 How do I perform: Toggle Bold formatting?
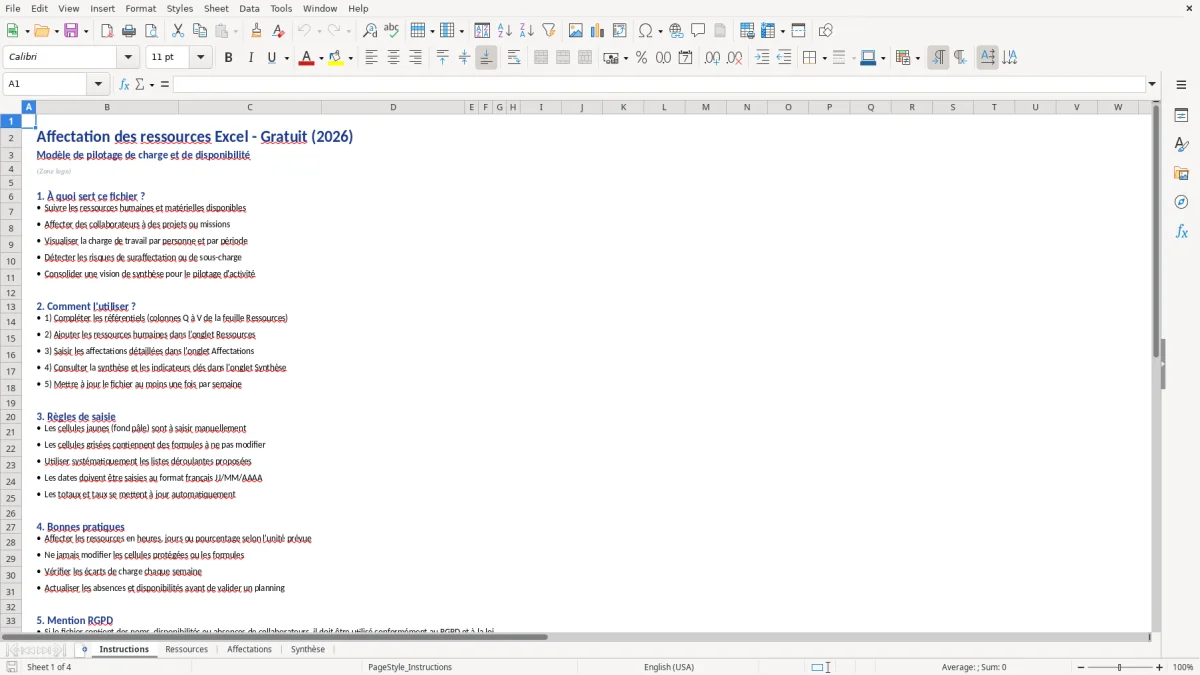coord(229,58)
